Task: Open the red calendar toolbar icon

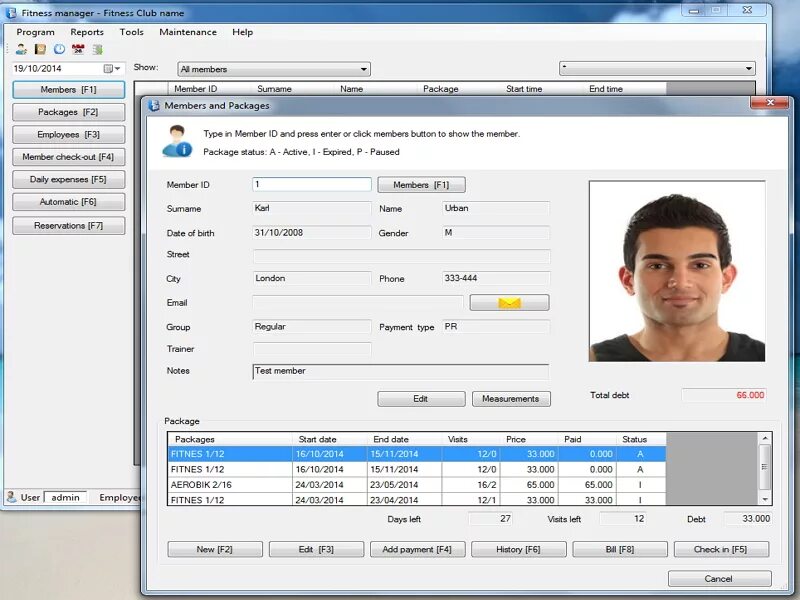Action: (x=78, y=49)
